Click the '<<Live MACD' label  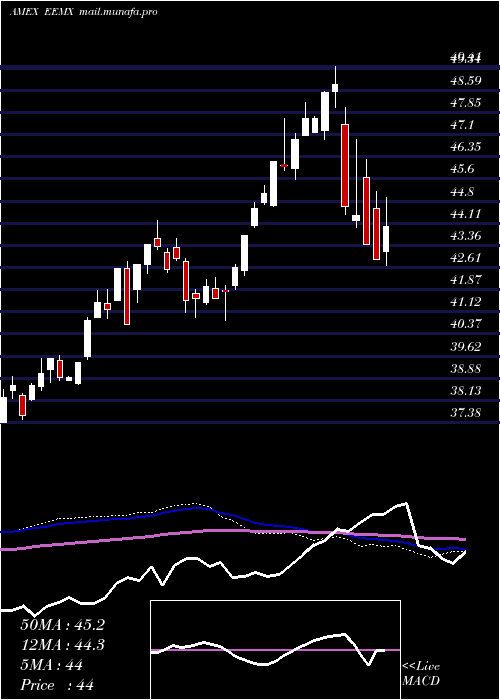(421, 674)
